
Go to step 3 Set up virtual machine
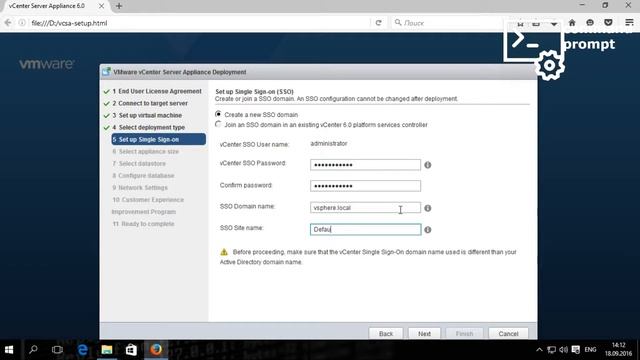pos(147,116)
